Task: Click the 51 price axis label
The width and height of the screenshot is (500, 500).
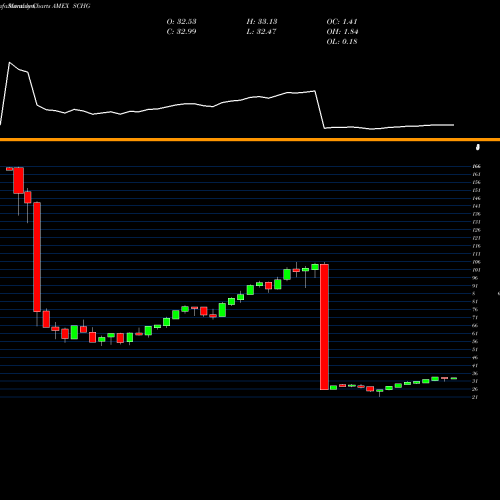Action: point(475,350)
